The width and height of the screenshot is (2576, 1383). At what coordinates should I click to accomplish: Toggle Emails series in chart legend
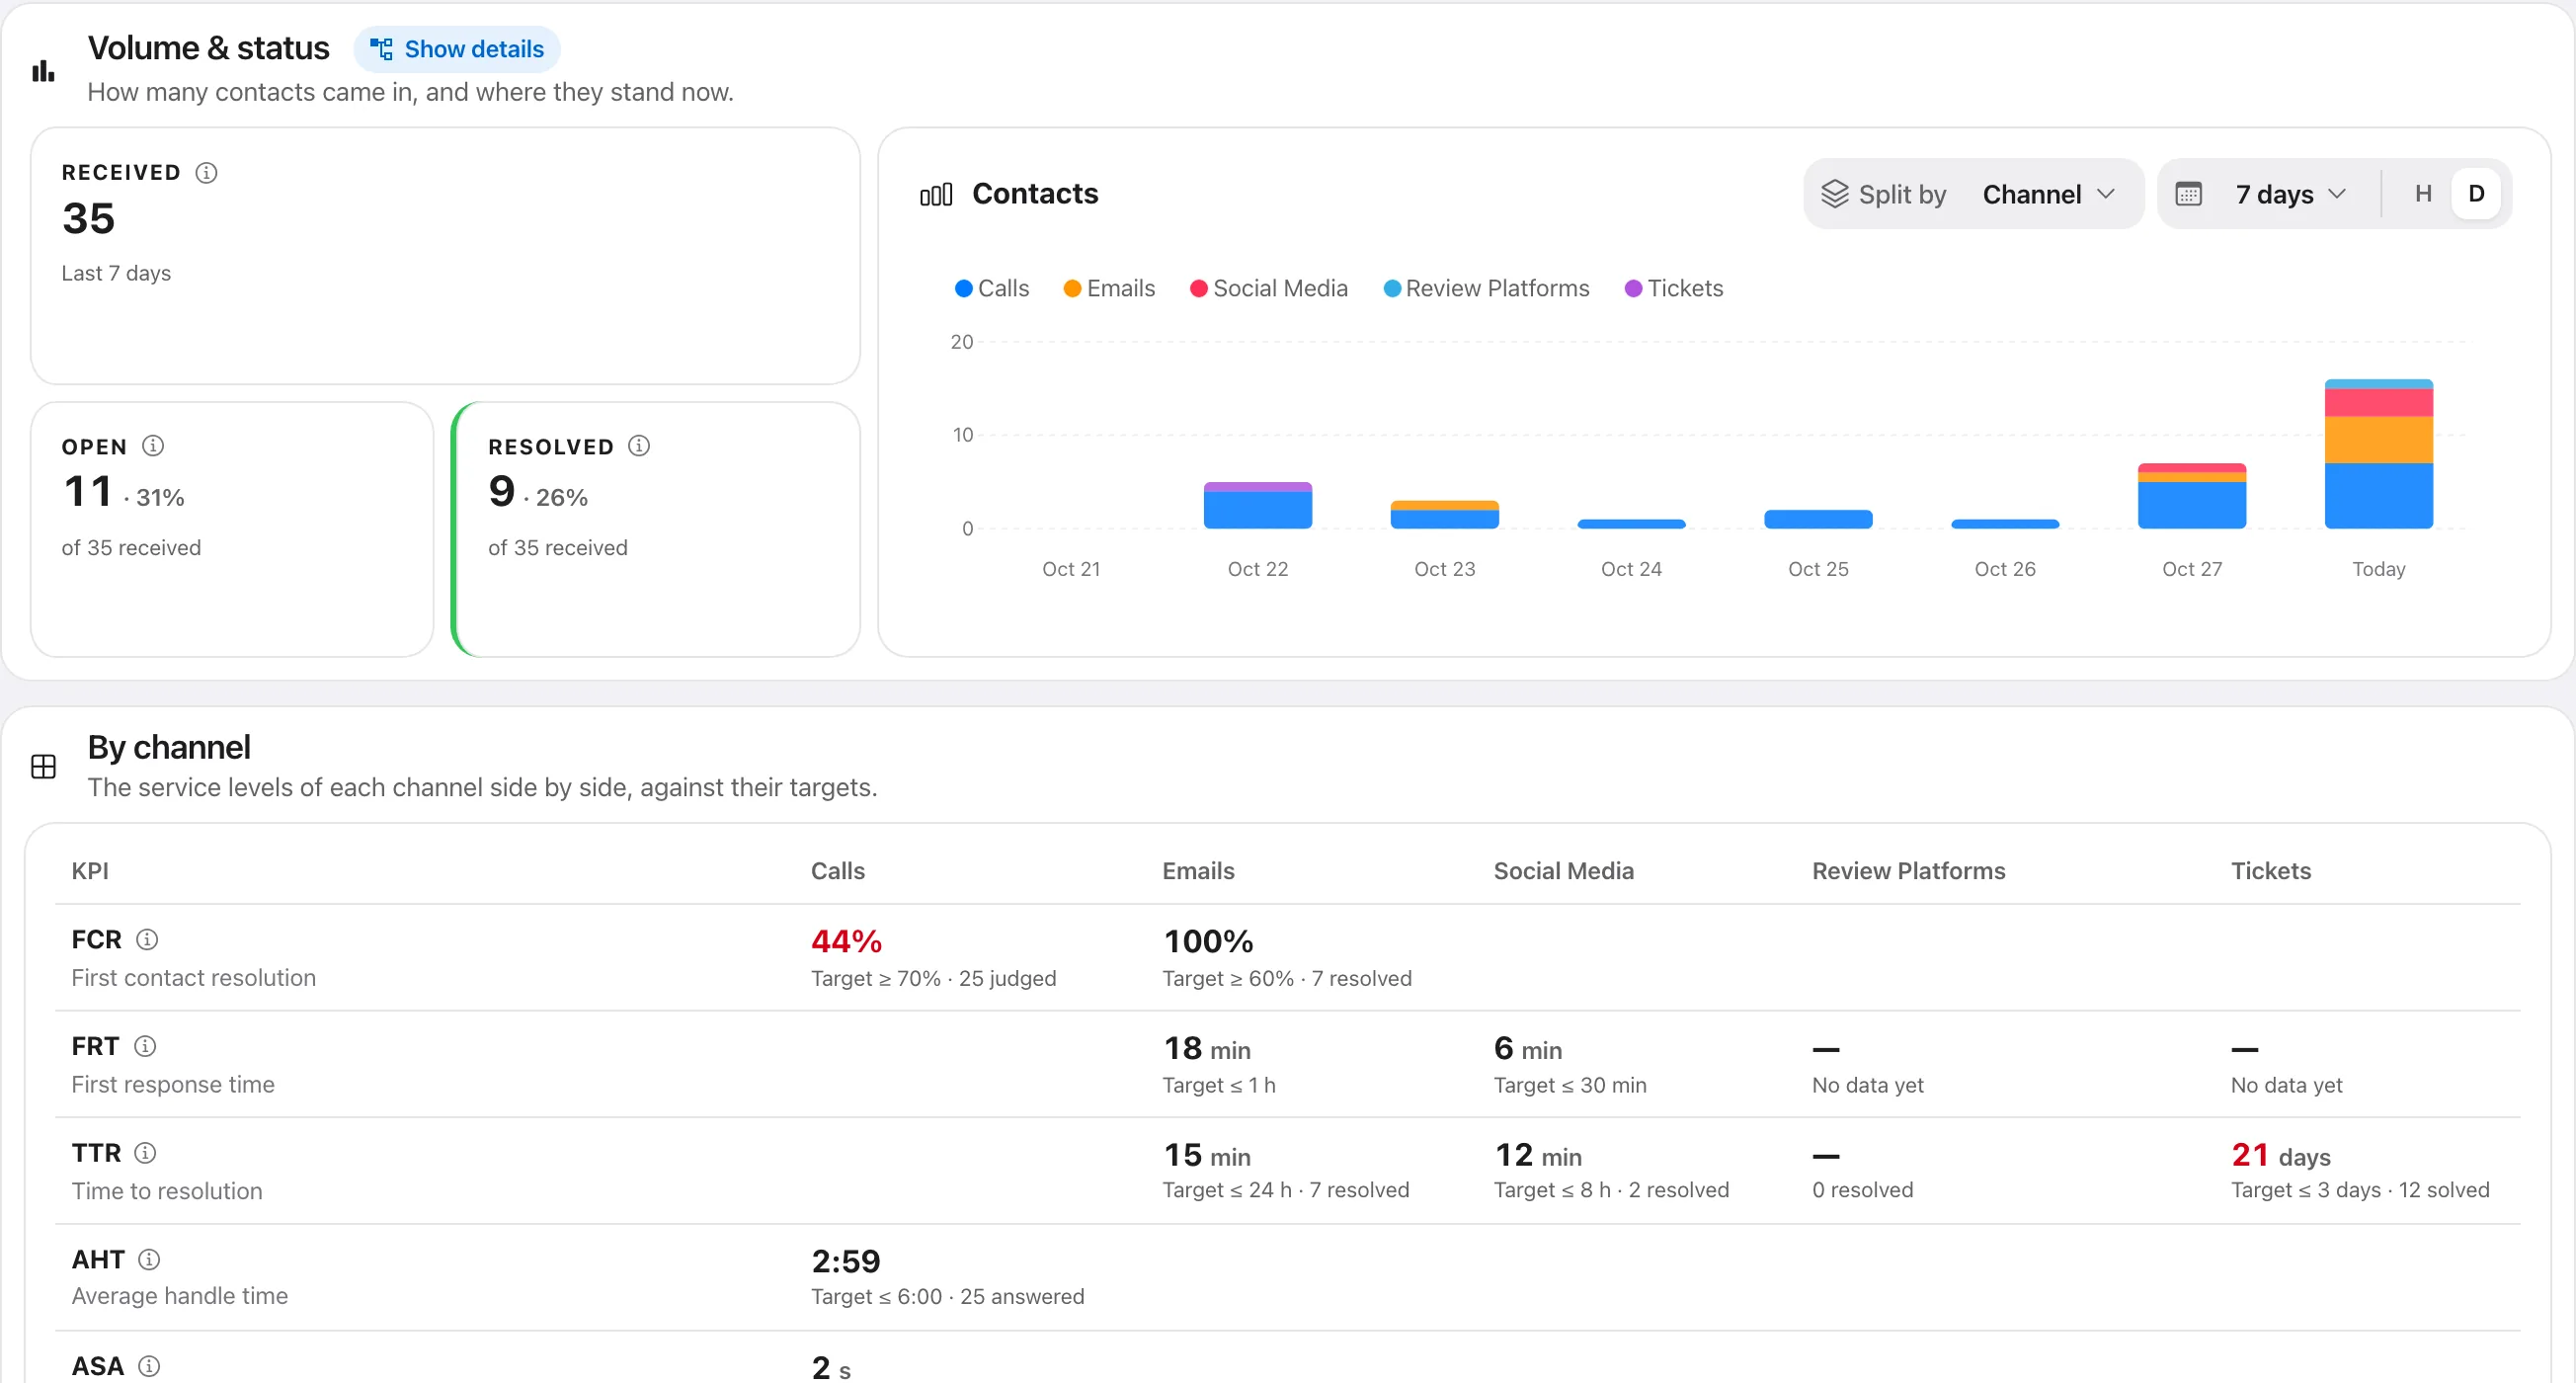pyautogui.click(x=1109, y=288)
